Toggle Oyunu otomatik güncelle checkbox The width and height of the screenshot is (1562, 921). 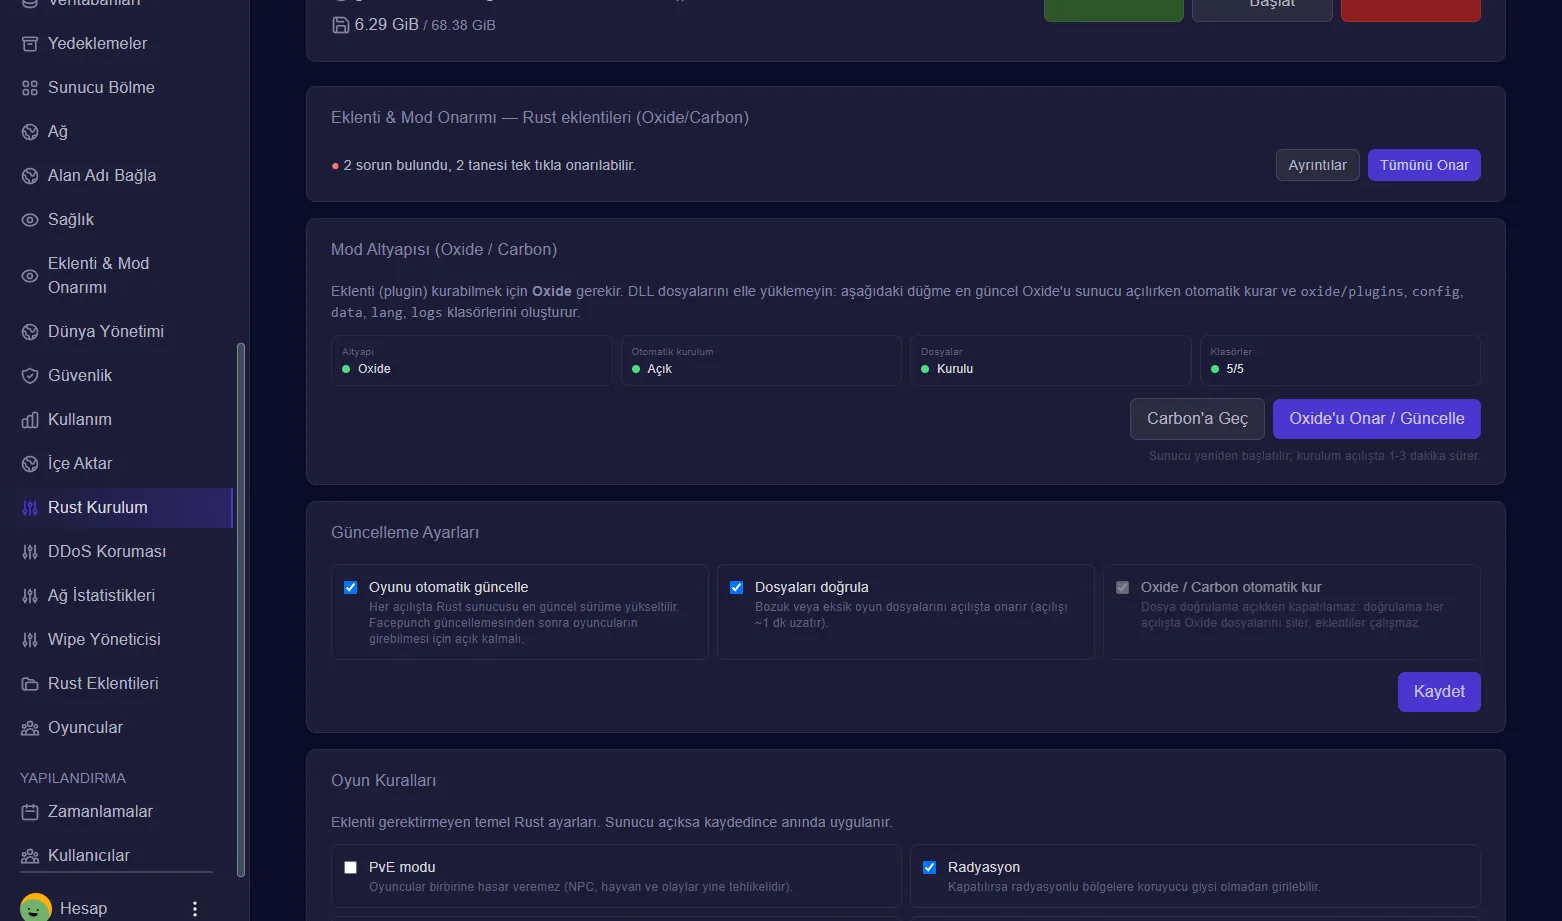point(351,588)
